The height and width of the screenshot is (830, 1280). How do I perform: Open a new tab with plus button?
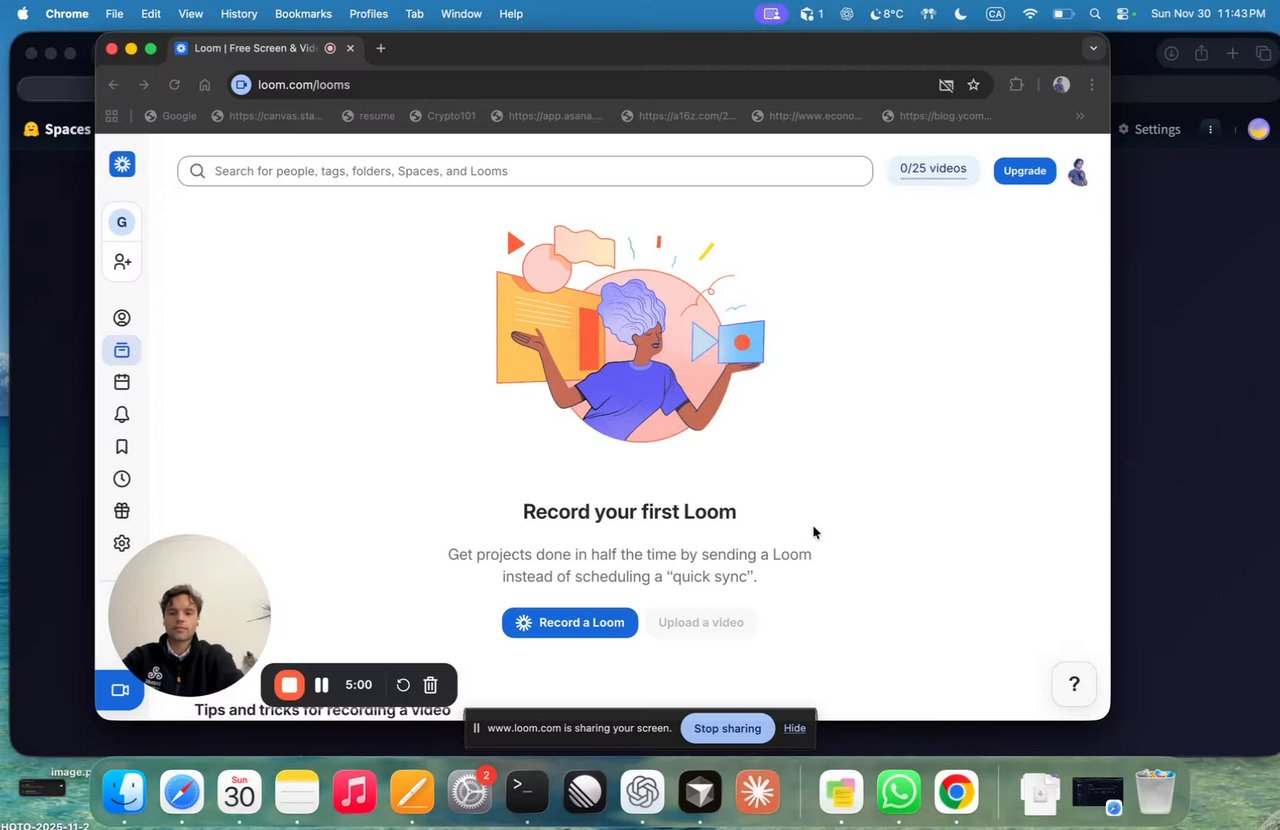click(381, 48)
